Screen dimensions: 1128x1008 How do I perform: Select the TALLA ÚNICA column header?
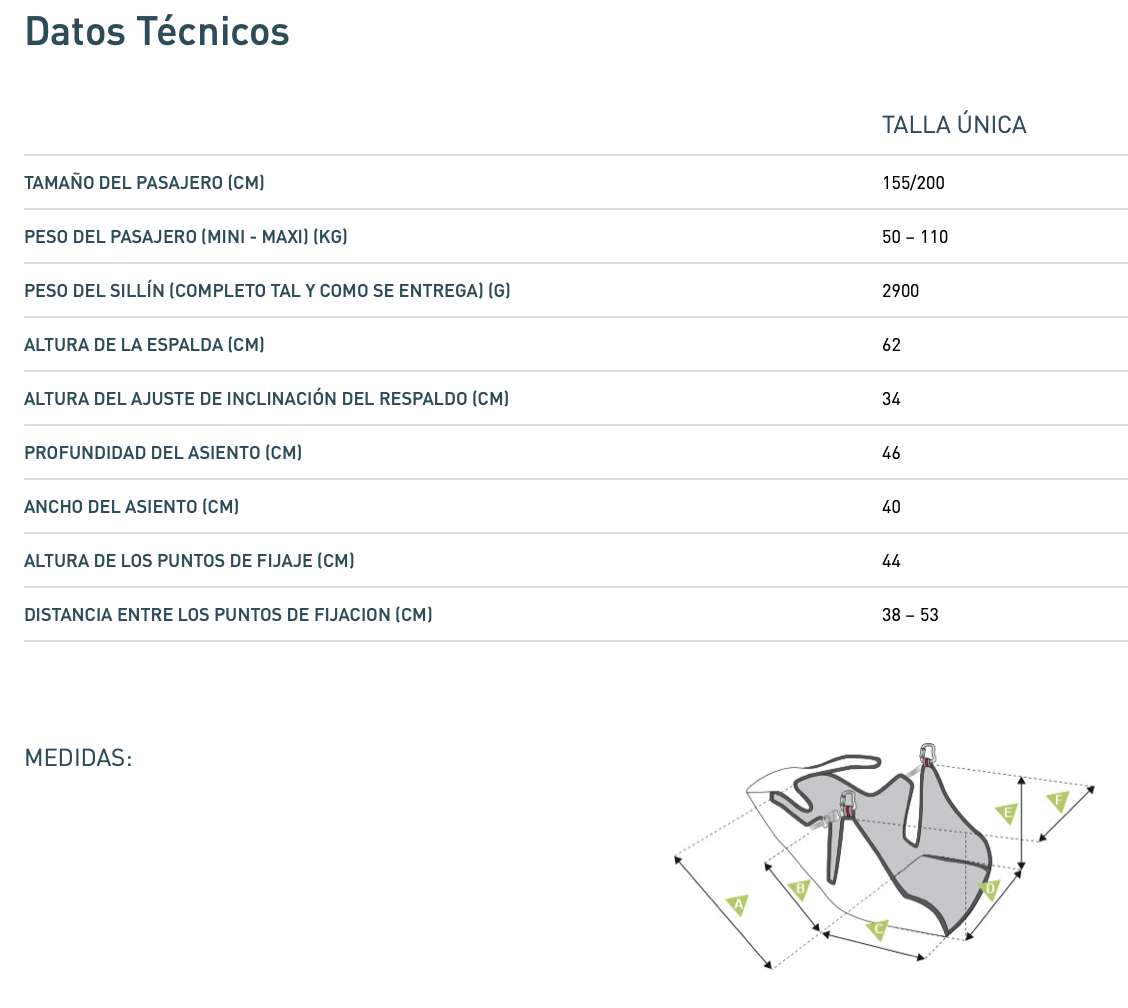point(954,125)
